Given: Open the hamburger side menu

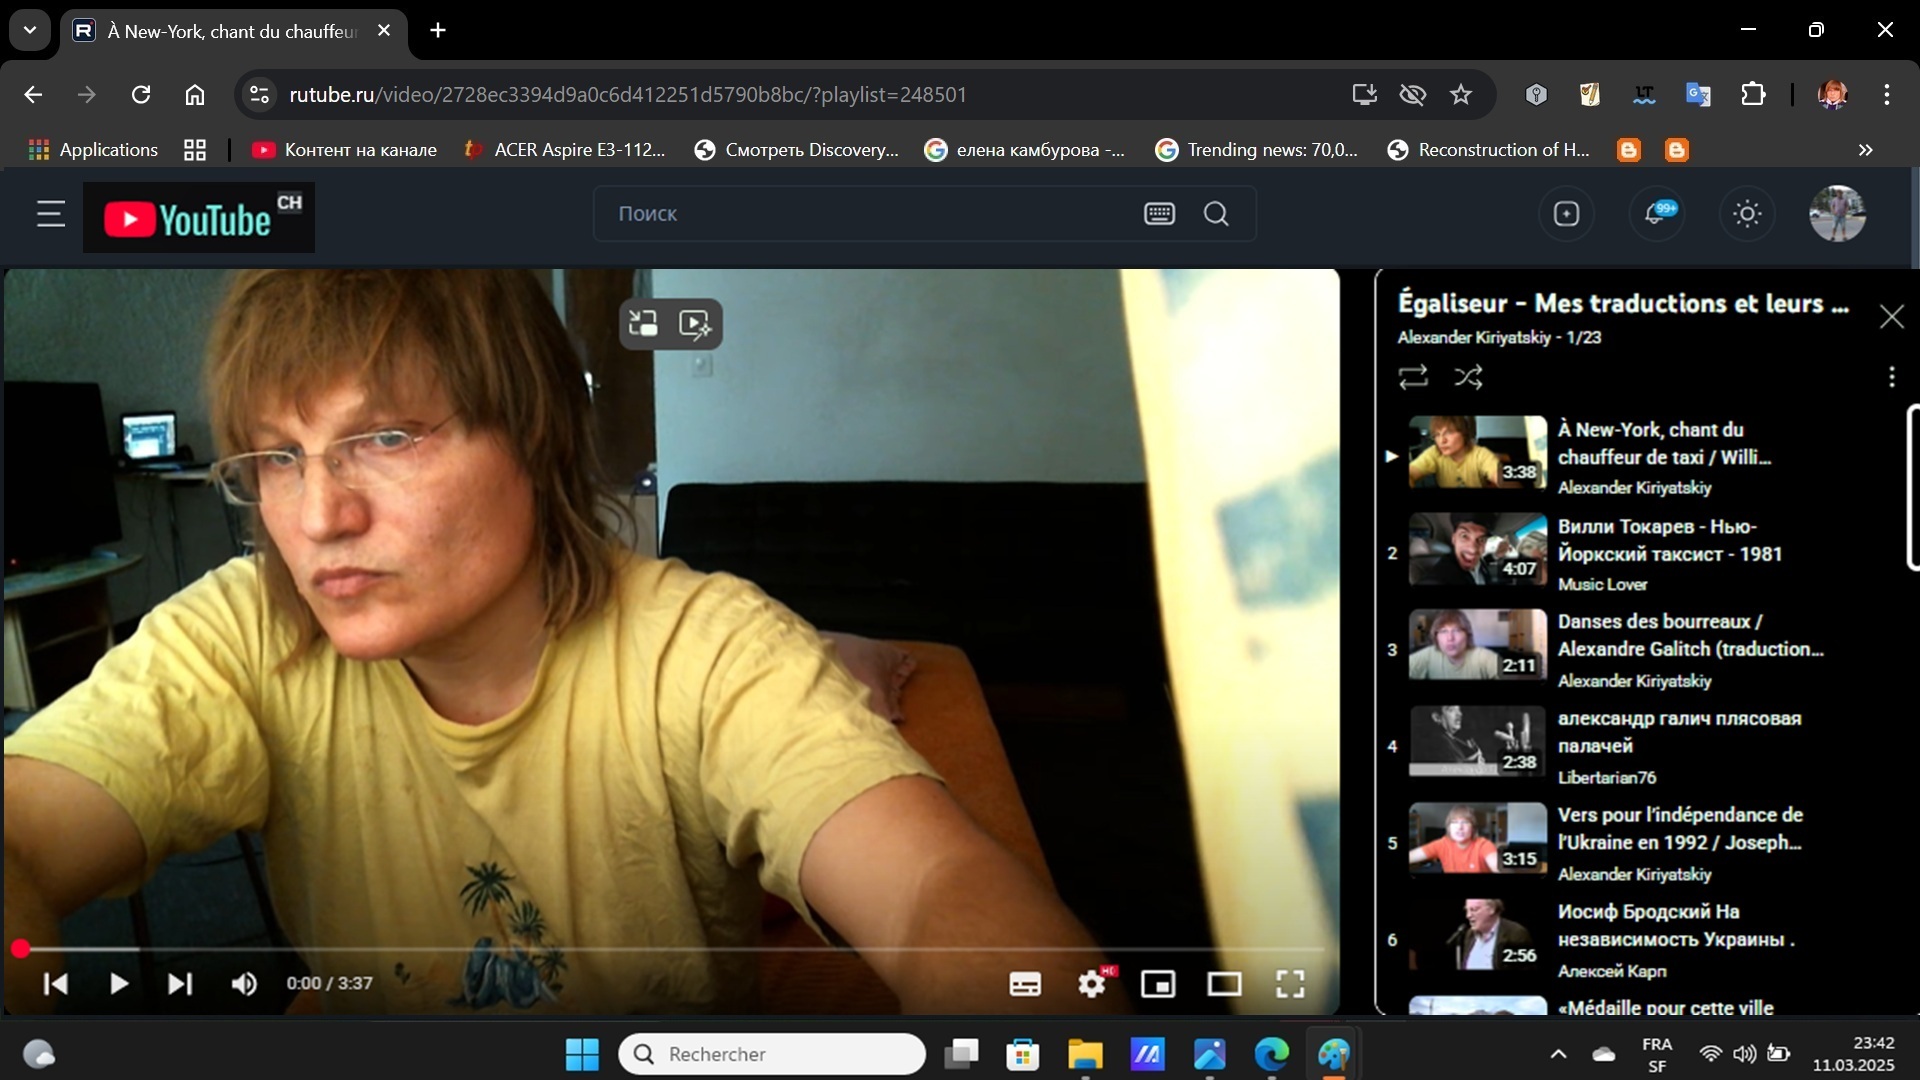Looking at the screenshot, I should point(51,214).
